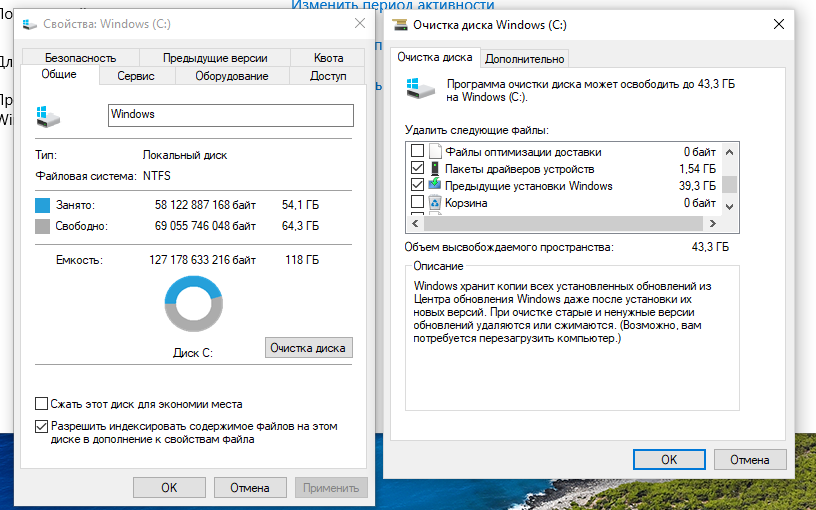
Task: Click the Локальный диск type value
Action: (x=185, y=155)
